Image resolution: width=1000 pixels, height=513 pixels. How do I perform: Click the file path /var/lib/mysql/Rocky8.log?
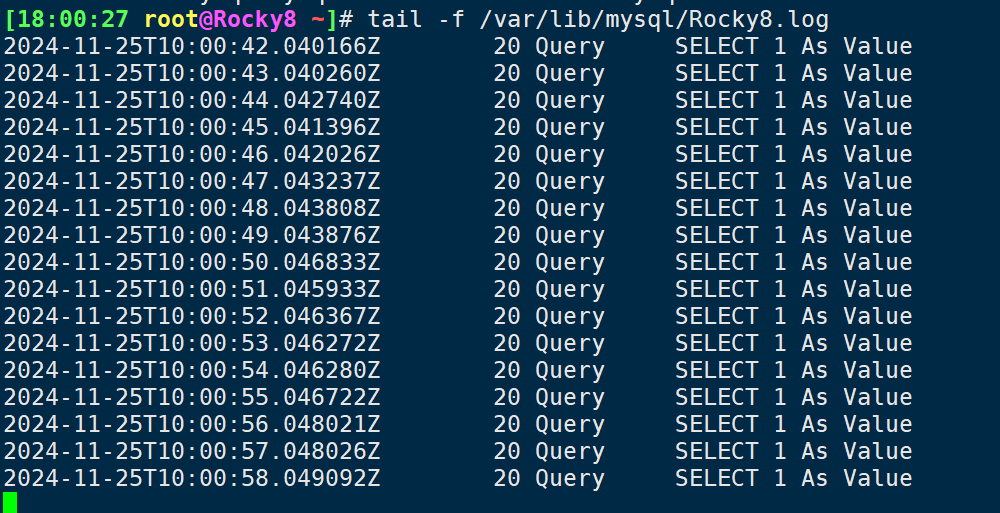point(654,20)
